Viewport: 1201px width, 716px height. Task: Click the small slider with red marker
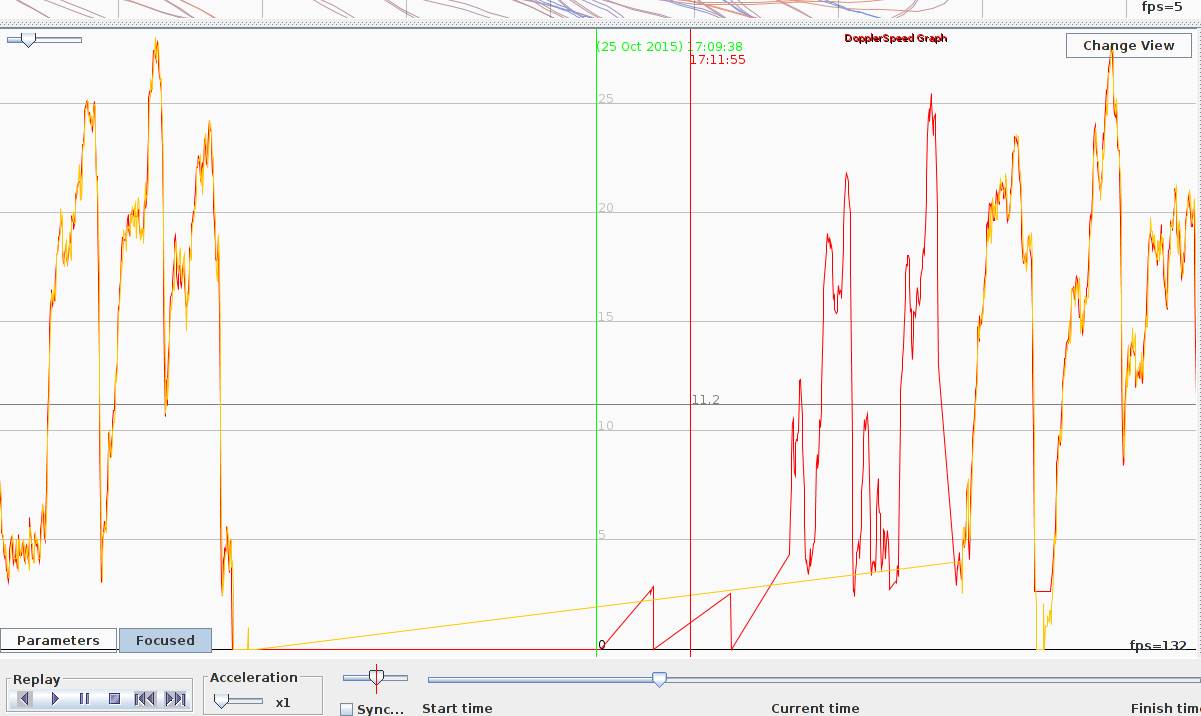[376, 678]
